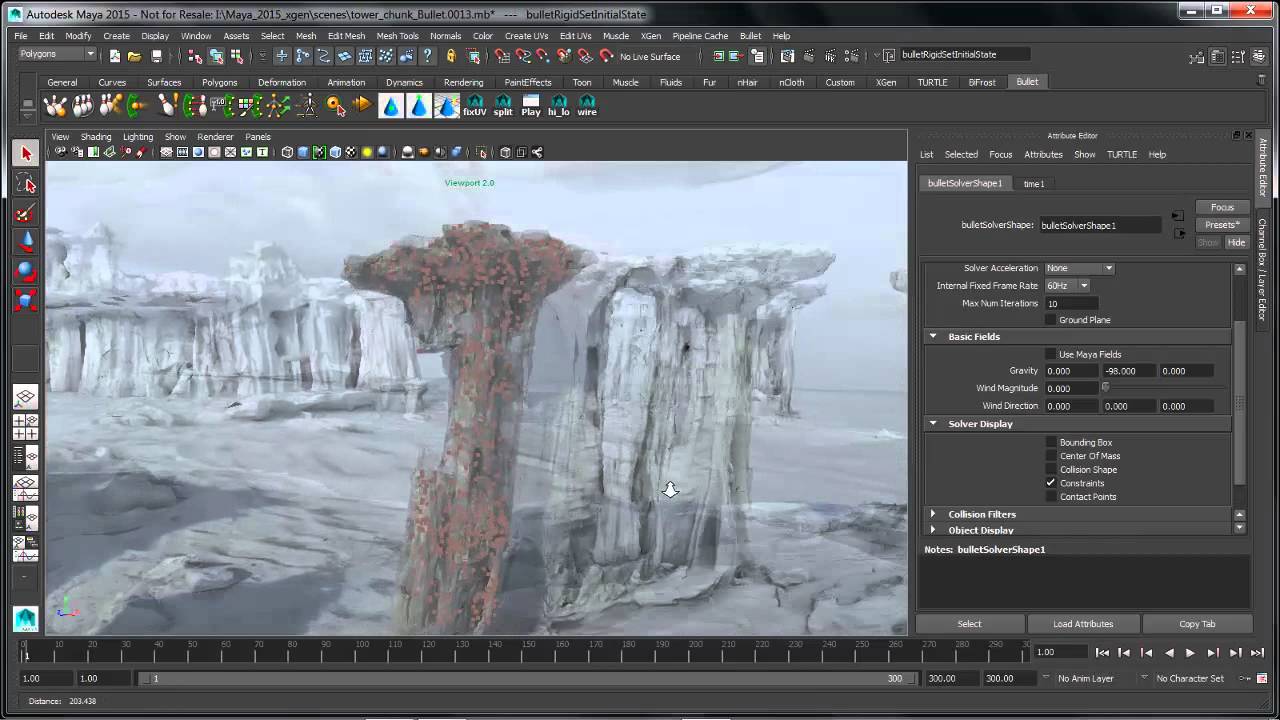Screen dimensions: 1280x720
Task: Choose the Lasso select tool
Action: point(26,184)
